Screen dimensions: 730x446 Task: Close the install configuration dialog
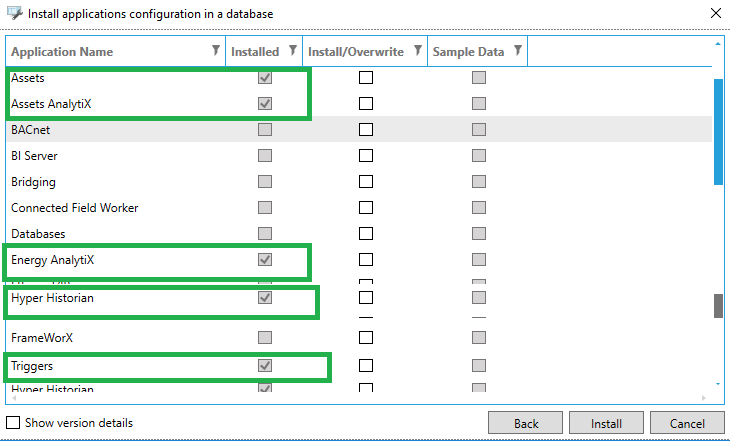(x=714, y=14)
